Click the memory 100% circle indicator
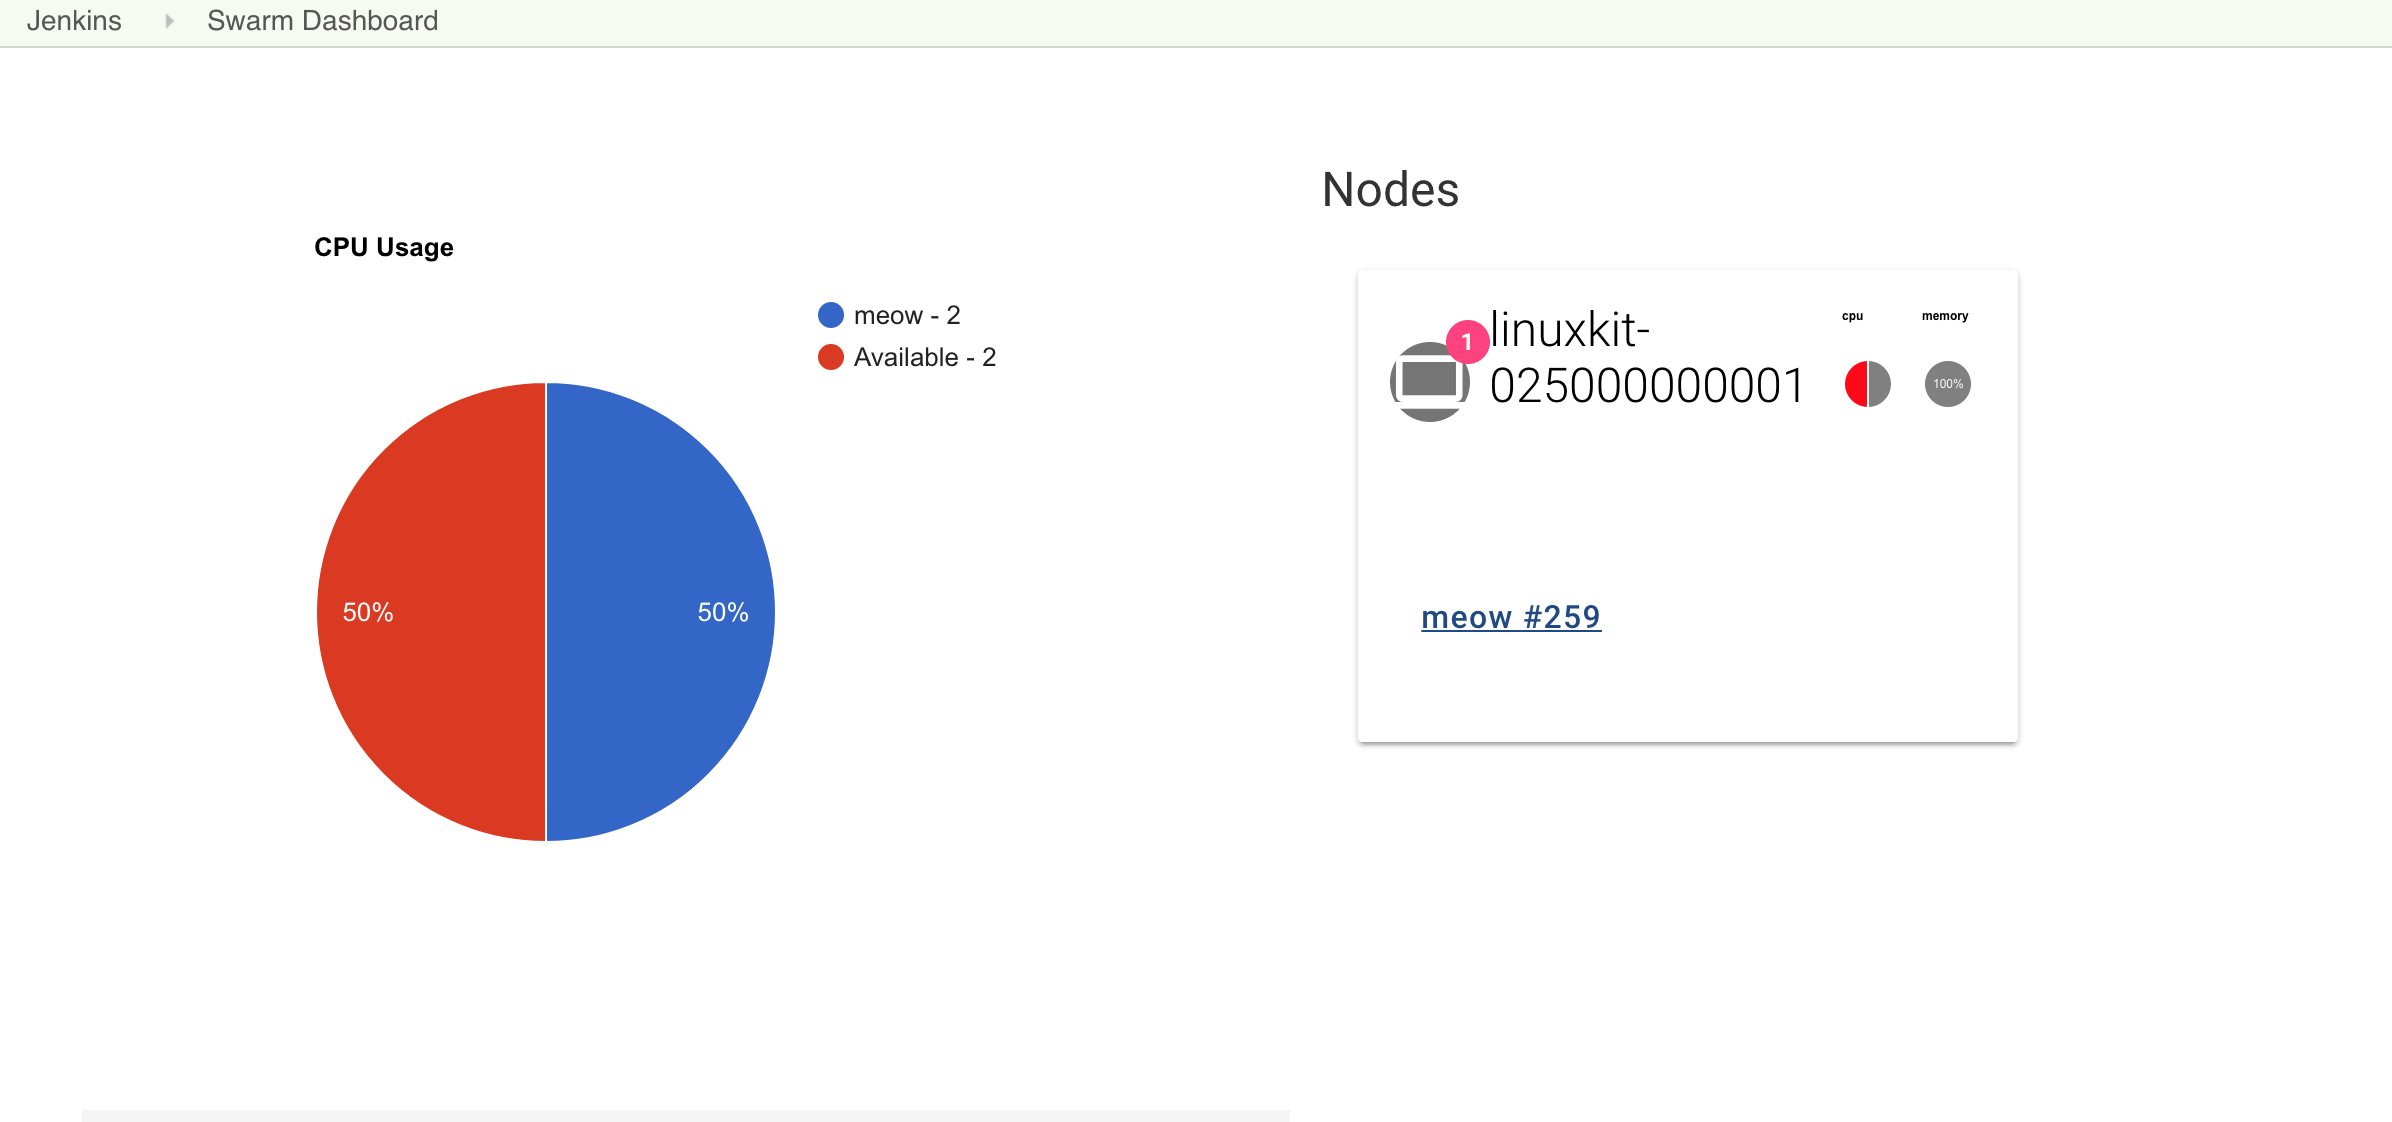 coord(1947,384)
